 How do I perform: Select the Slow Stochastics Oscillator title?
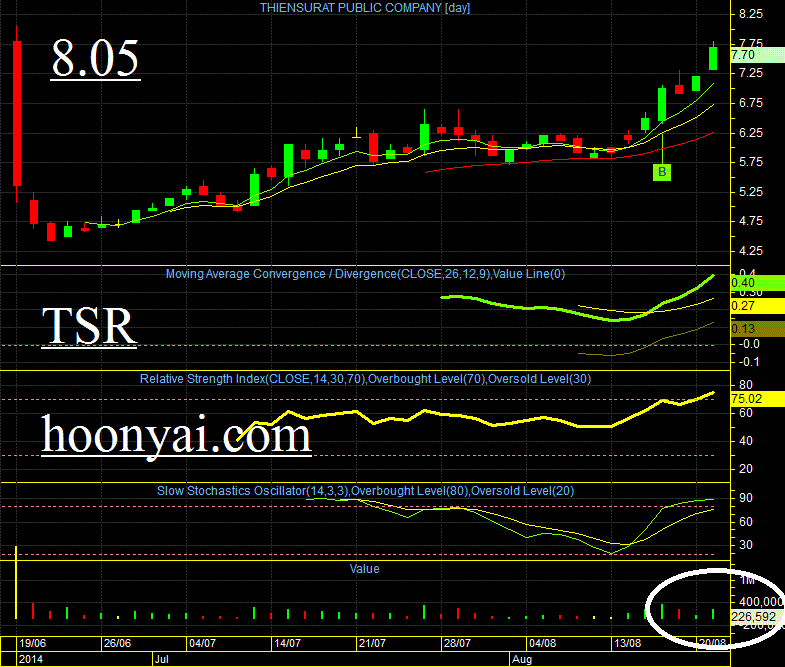365,491
